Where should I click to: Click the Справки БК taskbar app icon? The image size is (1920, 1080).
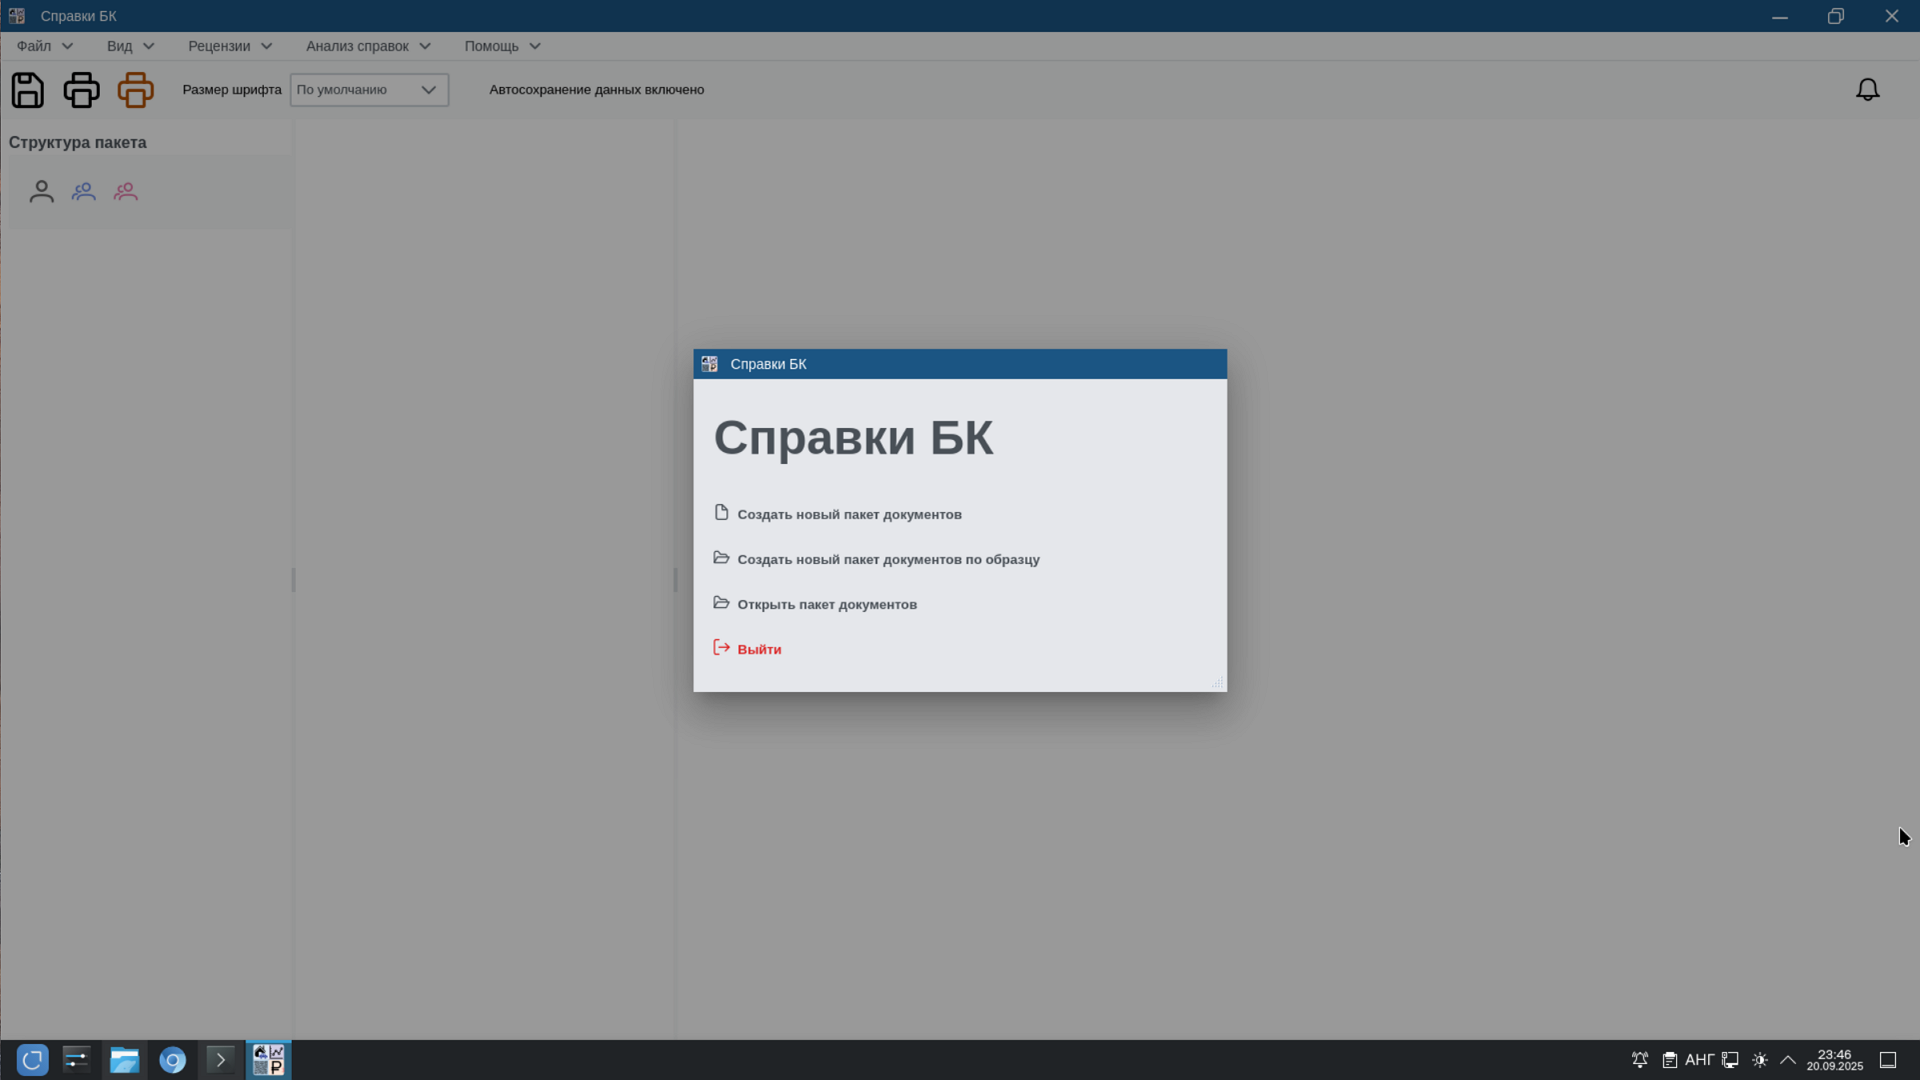click(268, 1060)
